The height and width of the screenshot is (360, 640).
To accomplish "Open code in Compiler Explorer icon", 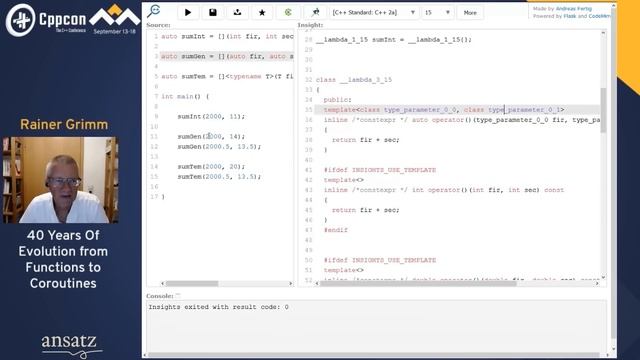I will (x=288, y=13).
